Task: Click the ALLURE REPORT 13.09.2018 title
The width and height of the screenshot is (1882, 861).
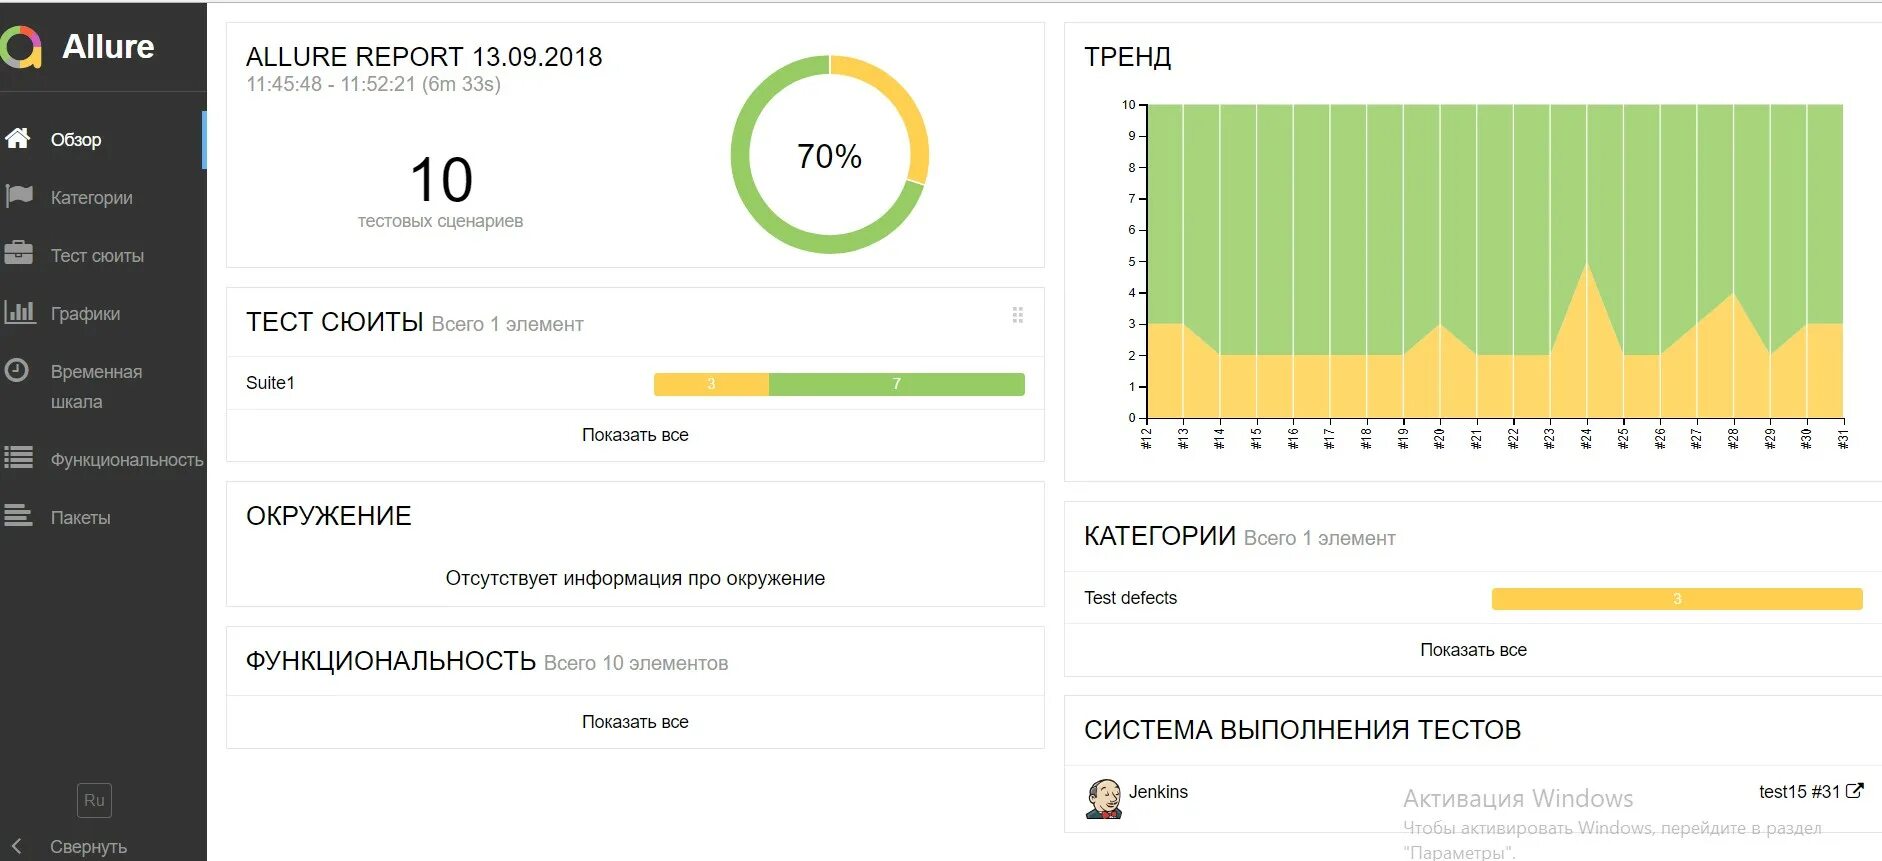Action: (x=424, y=57)
